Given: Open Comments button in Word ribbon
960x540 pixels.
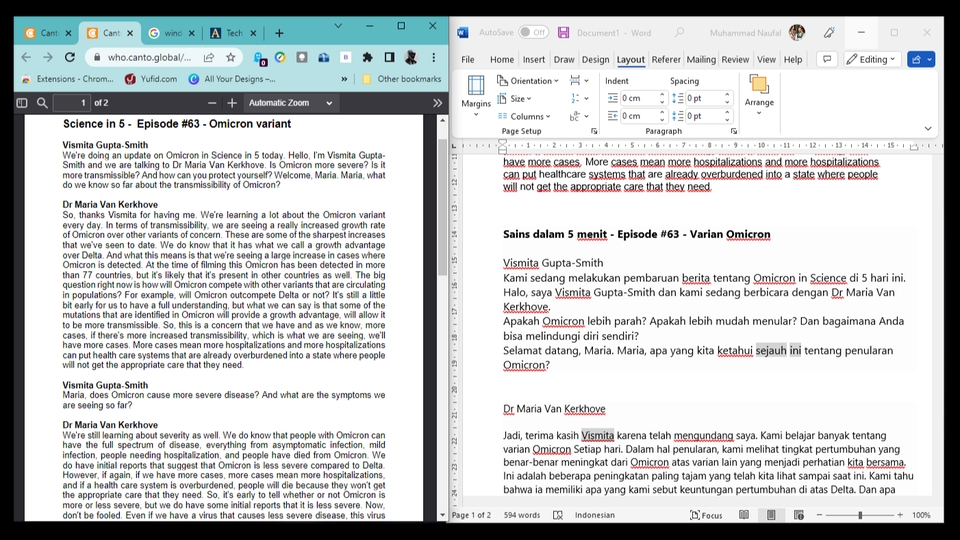Looking at the screenshot, I should click(x=827, y=59).
